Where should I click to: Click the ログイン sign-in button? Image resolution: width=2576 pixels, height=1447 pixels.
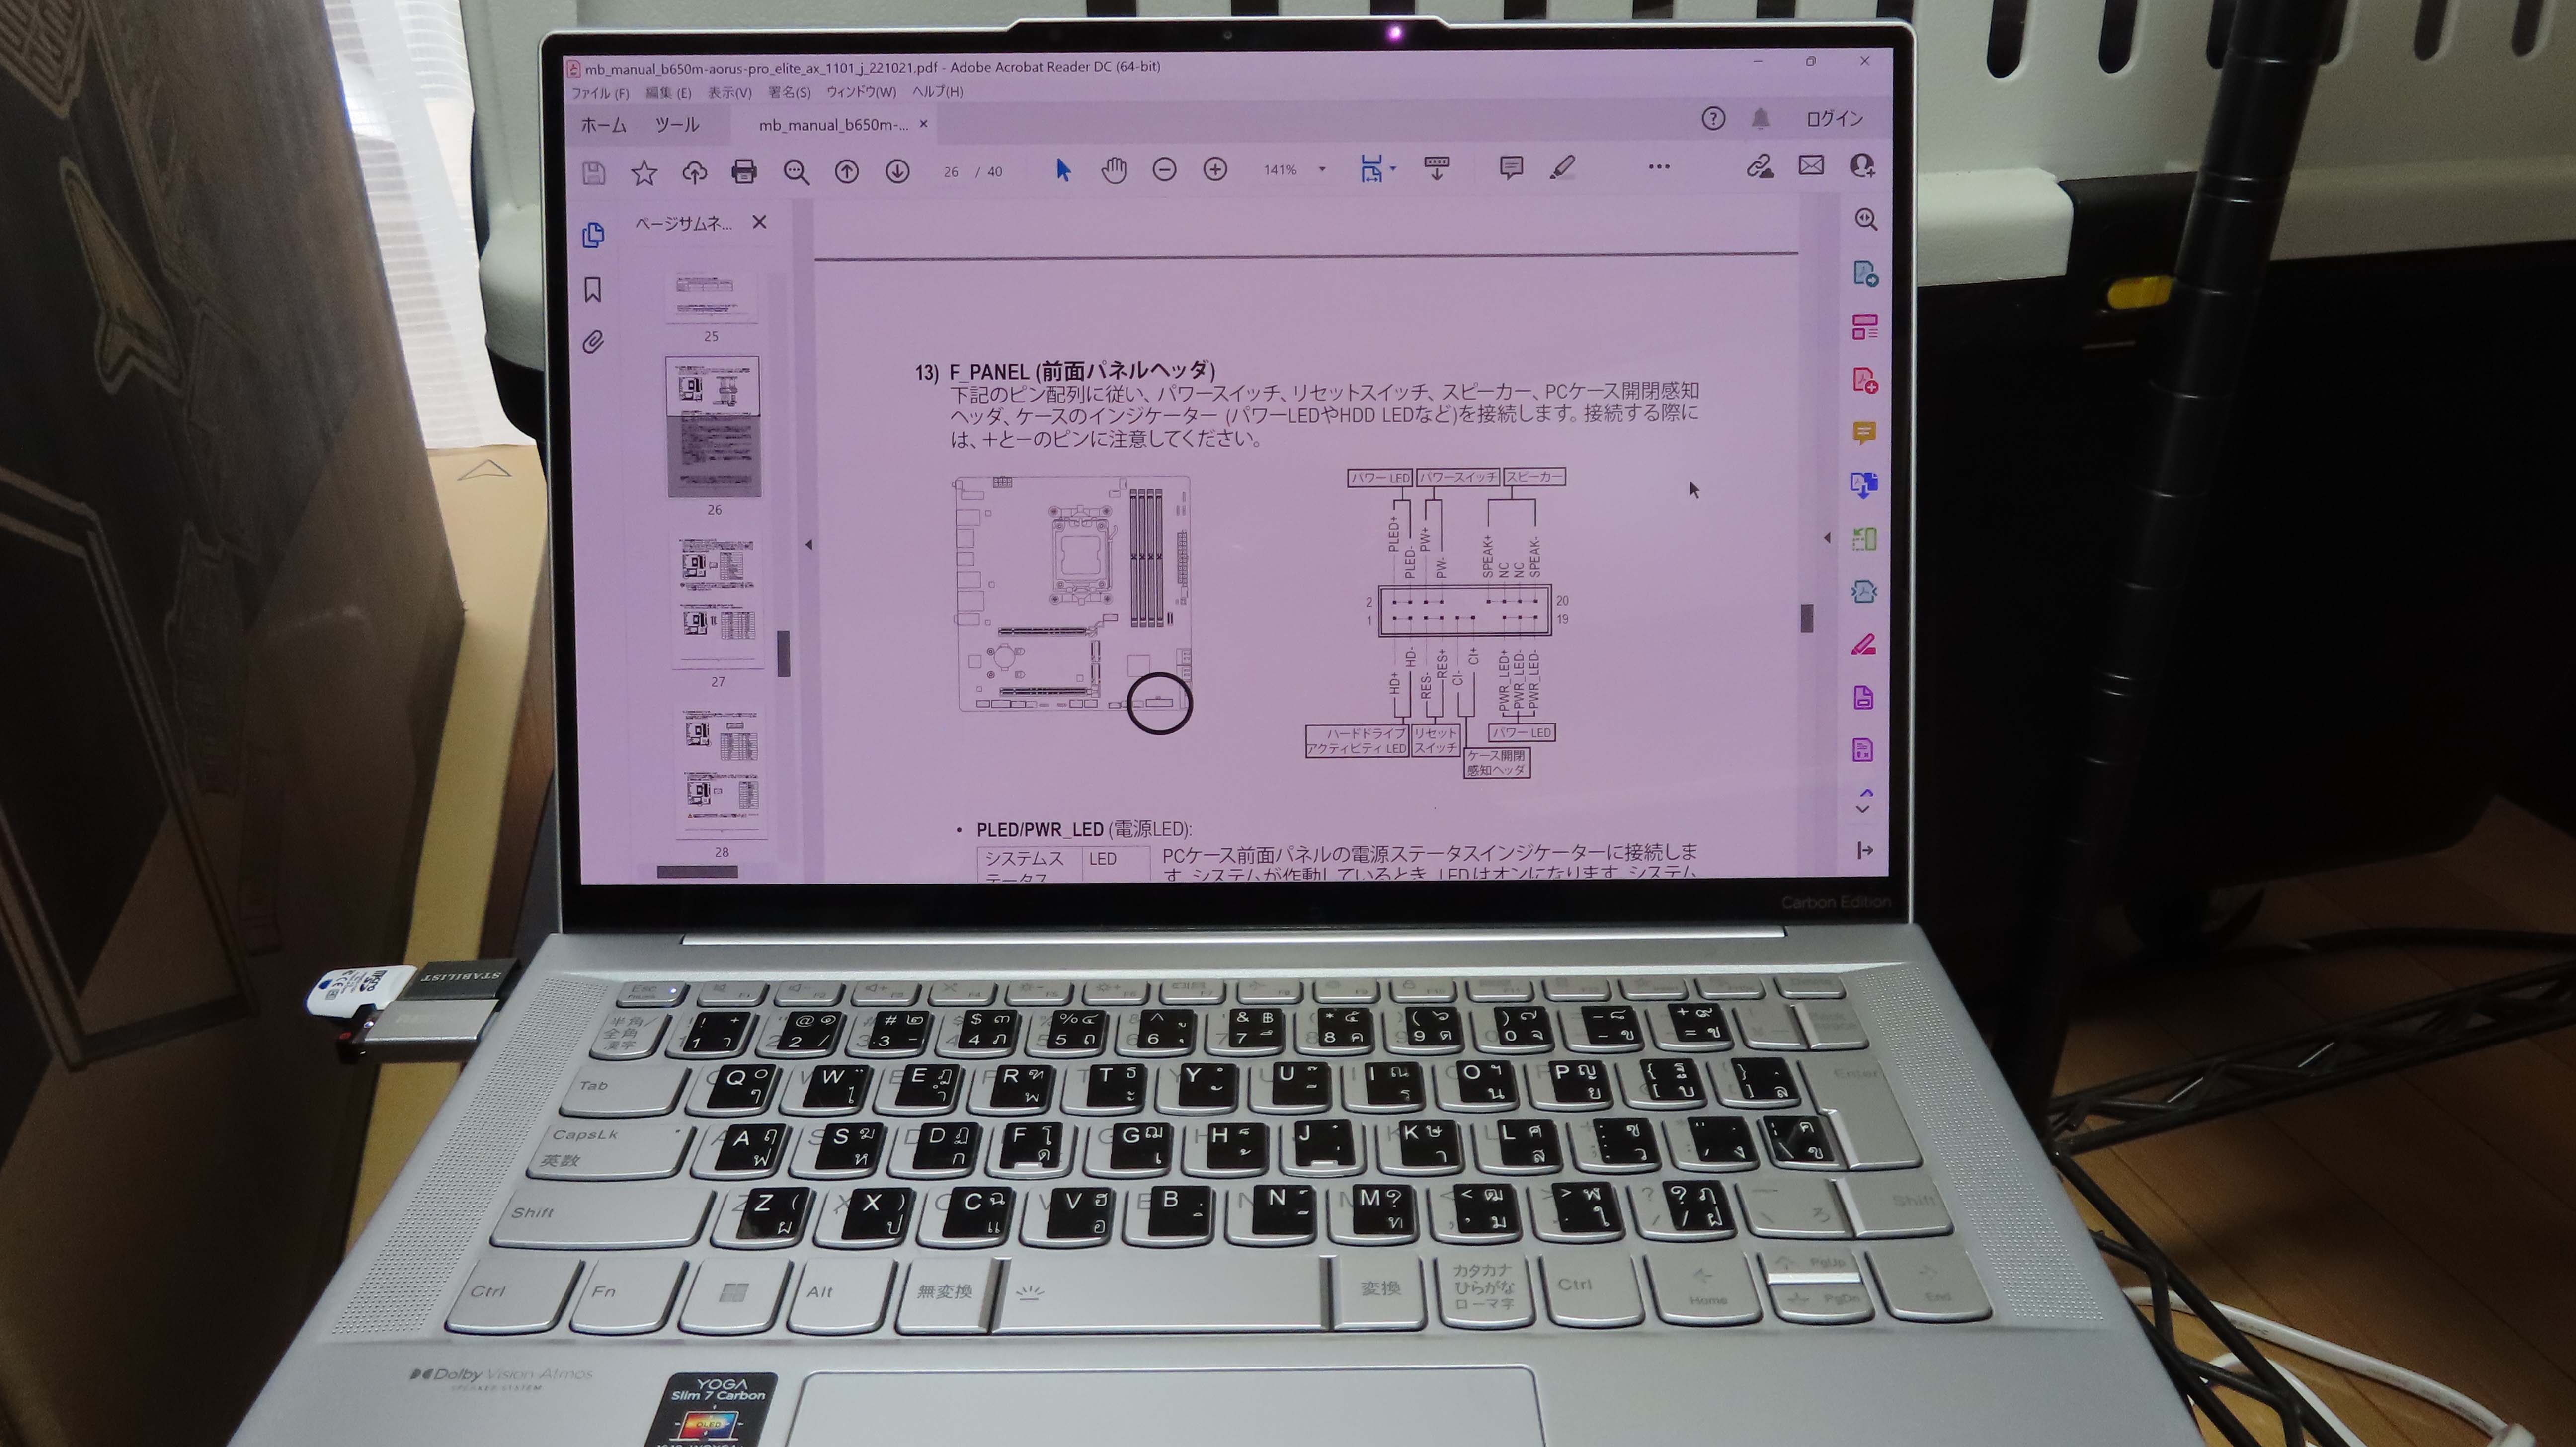pos(1834,118)
